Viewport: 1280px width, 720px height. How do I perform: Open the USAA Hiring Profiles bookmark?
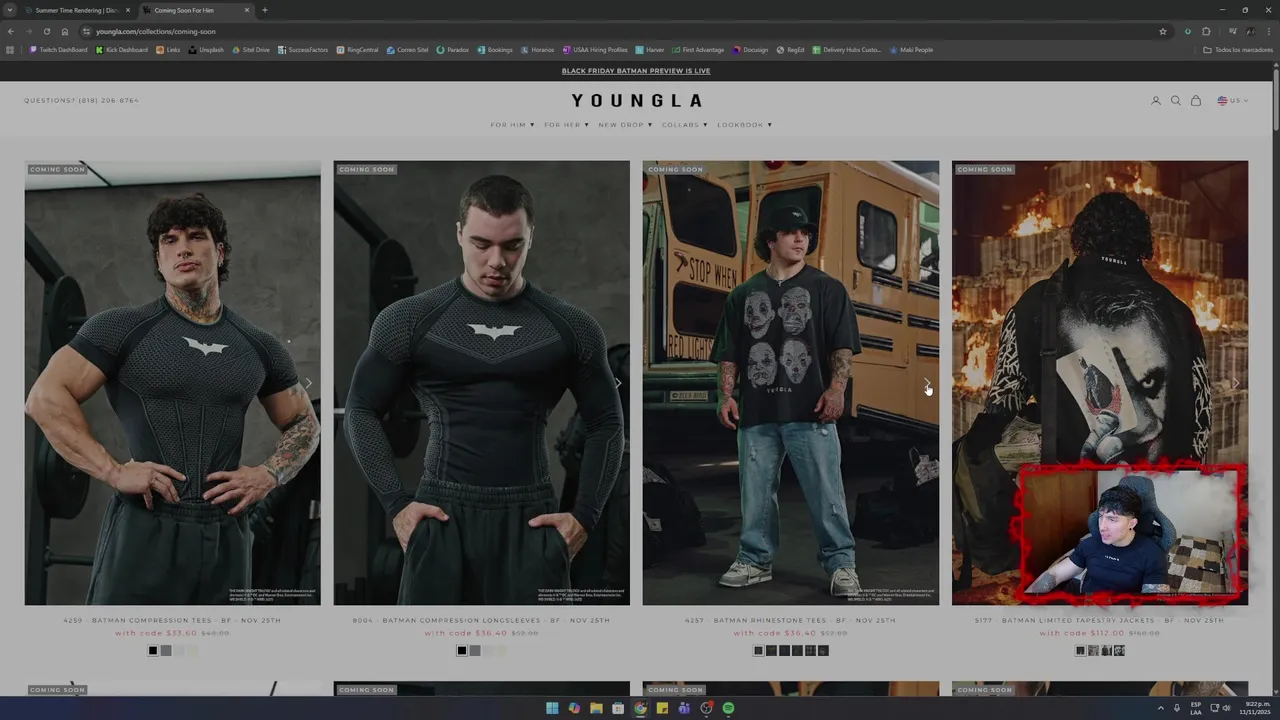tap(595, 49)
